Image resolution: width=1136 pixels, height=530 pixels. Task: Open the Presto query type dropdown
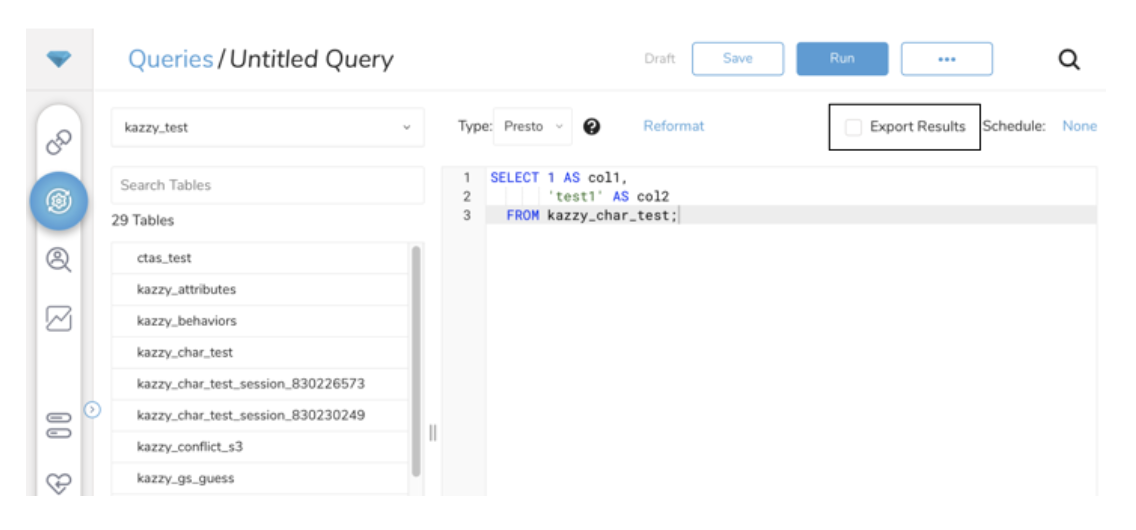pos(533,127)
